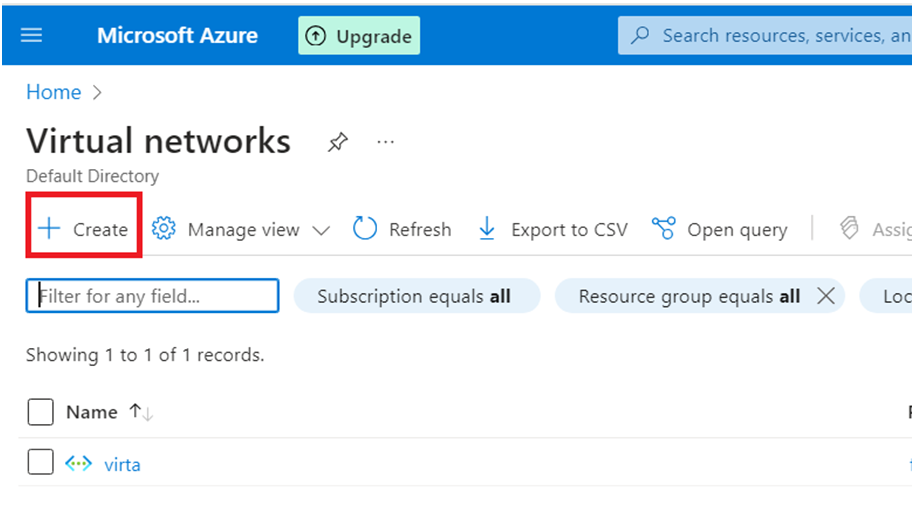
Task: Open the more options ellipsis
Action: (386, 143)
